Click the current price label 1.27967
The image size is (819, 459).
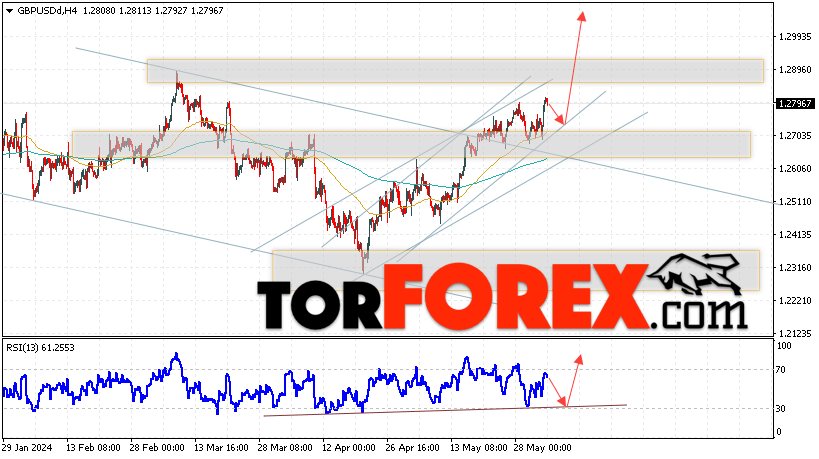795,103
